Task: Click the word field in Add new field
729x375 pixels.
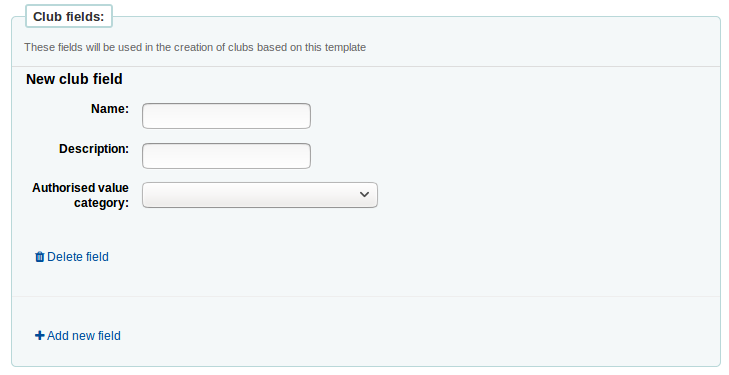Action: [x=109, y=336]
